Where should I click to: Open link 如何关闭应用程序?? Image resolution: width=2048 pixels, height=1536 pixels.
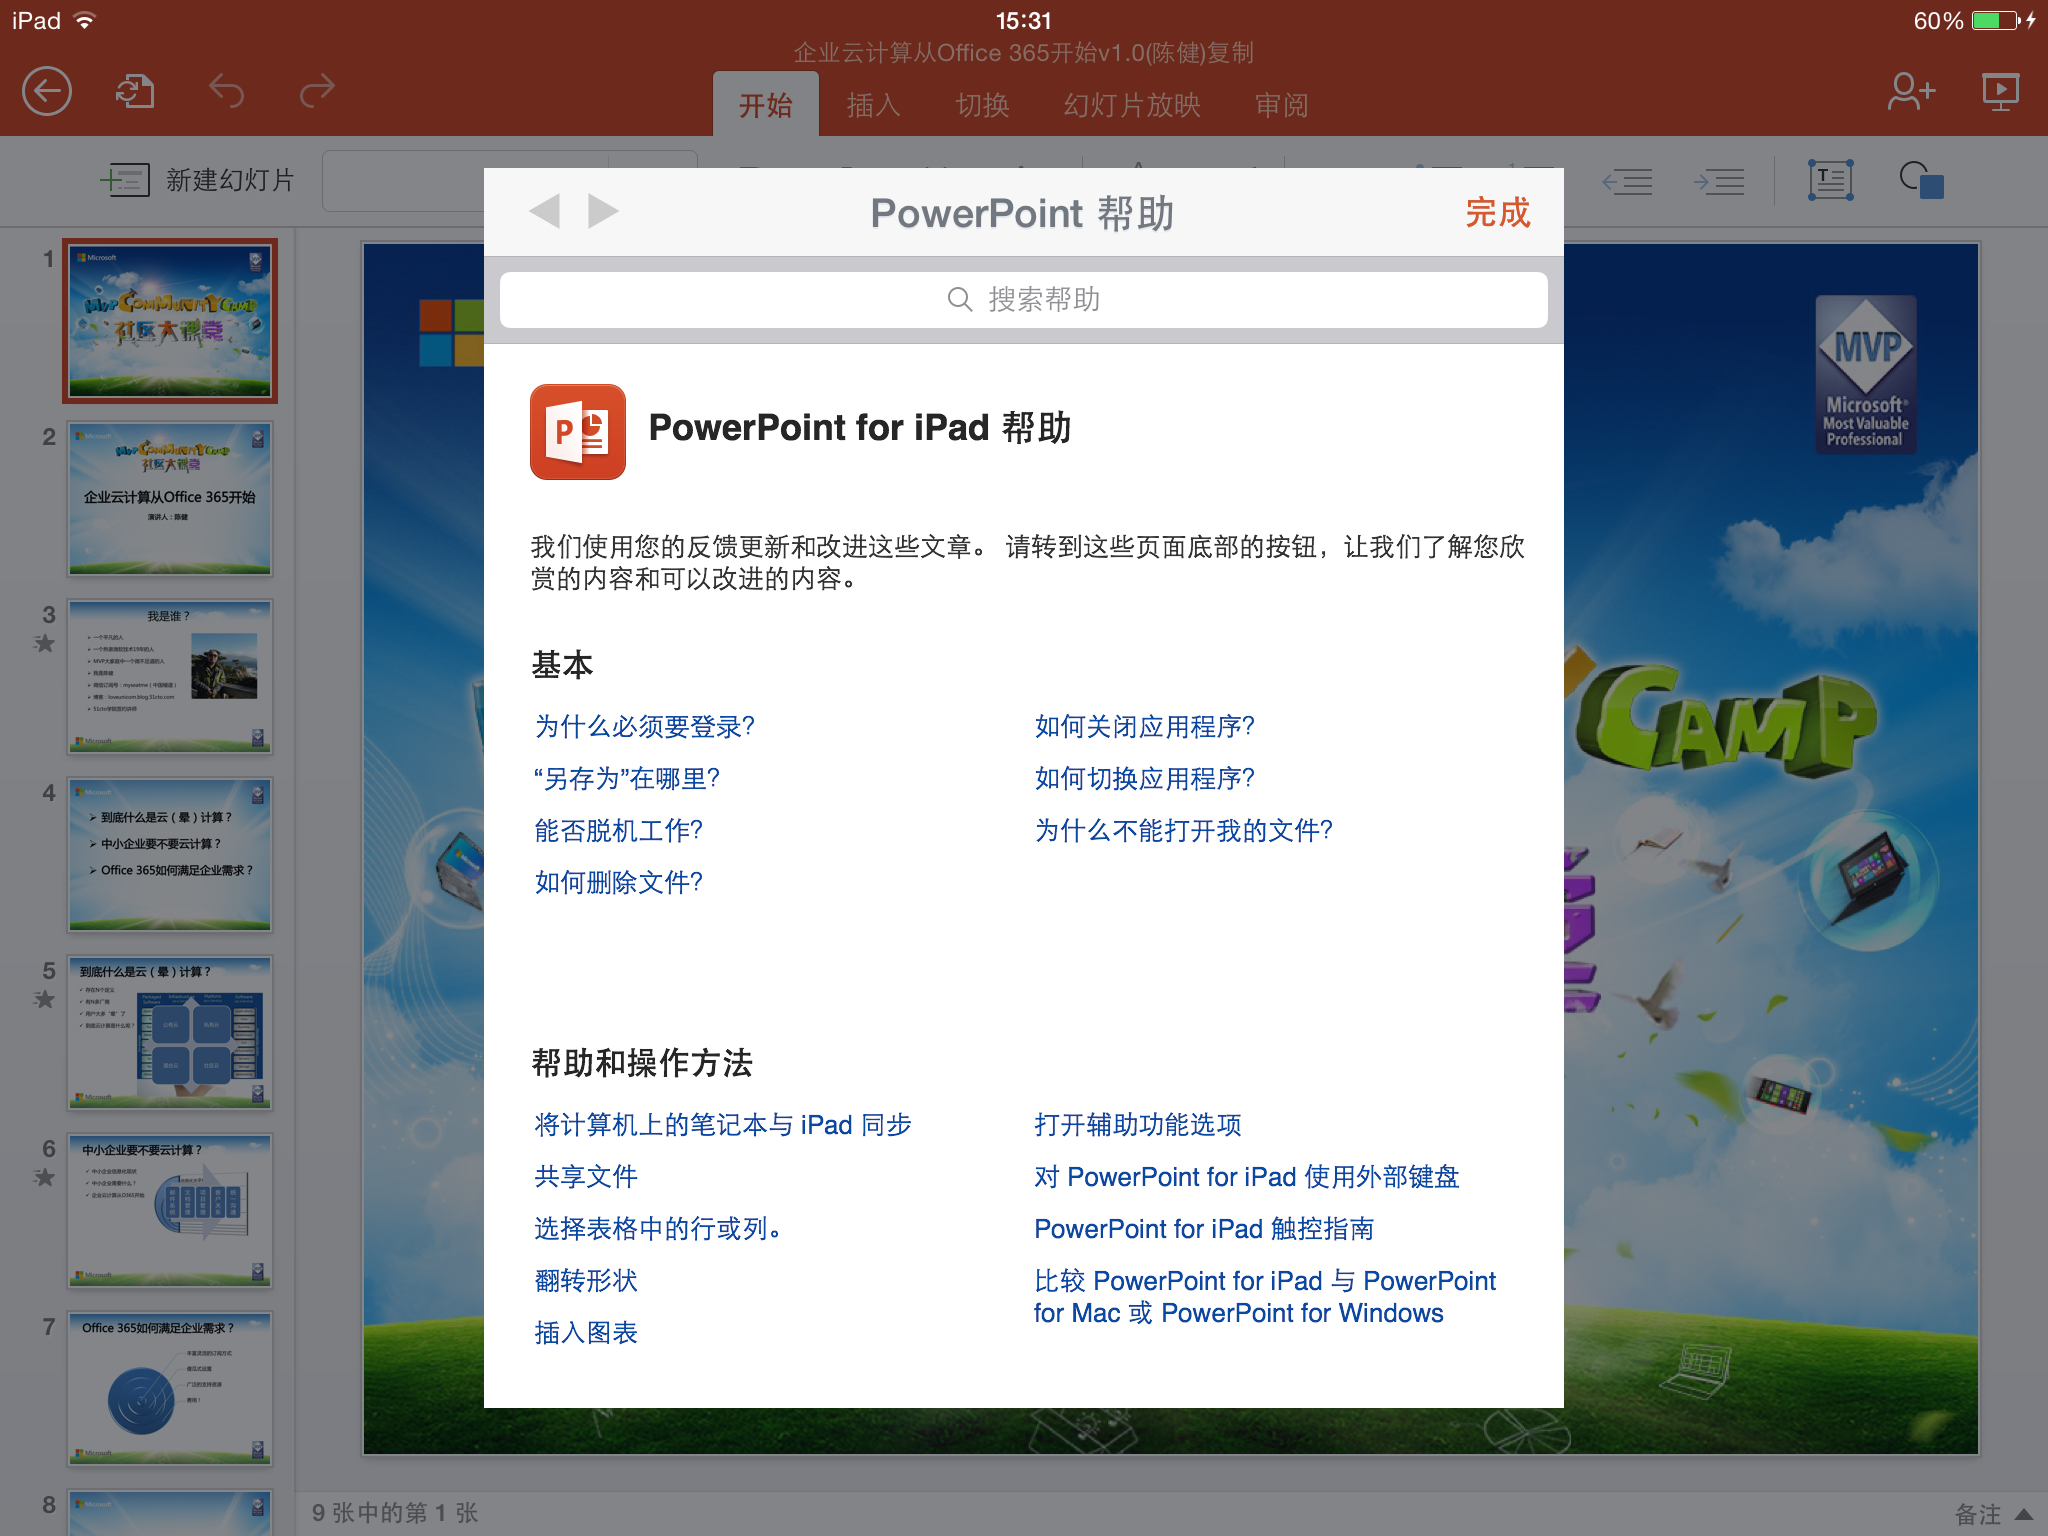1145,726
